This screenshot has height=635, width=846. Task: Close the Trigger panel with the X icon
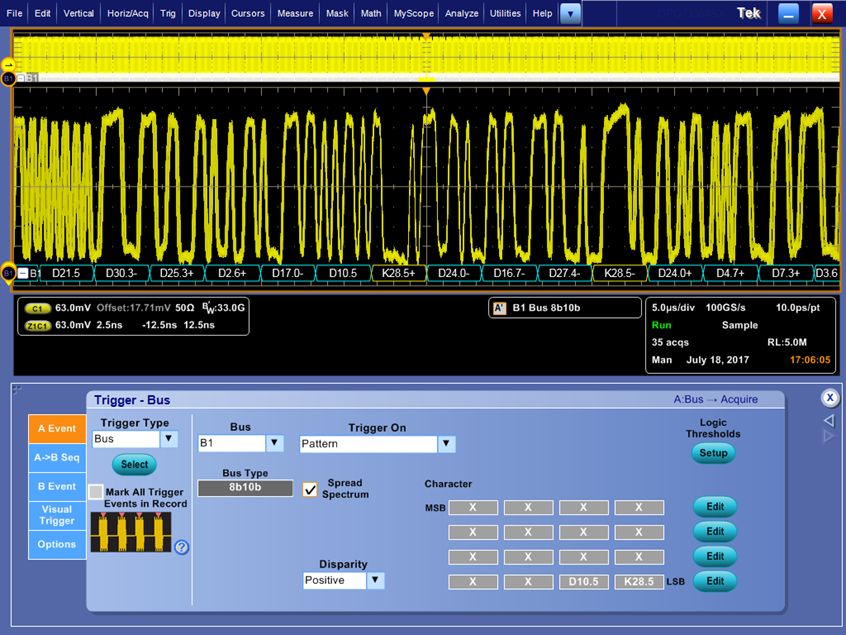829,397
